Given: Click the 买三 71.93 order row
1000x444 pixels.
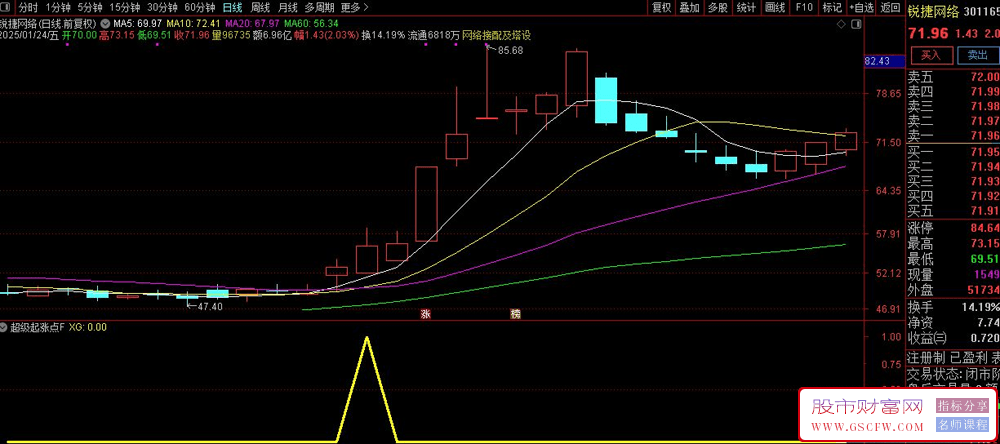Looking at the screenshot, I should click(953, 181).
